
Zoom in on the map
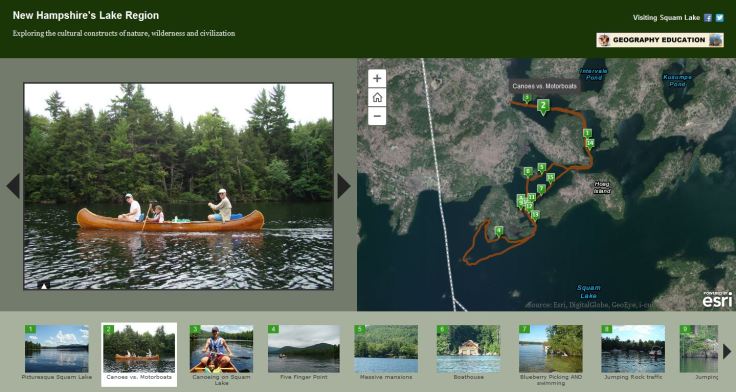pyautogui.click(x=377, y=78)
